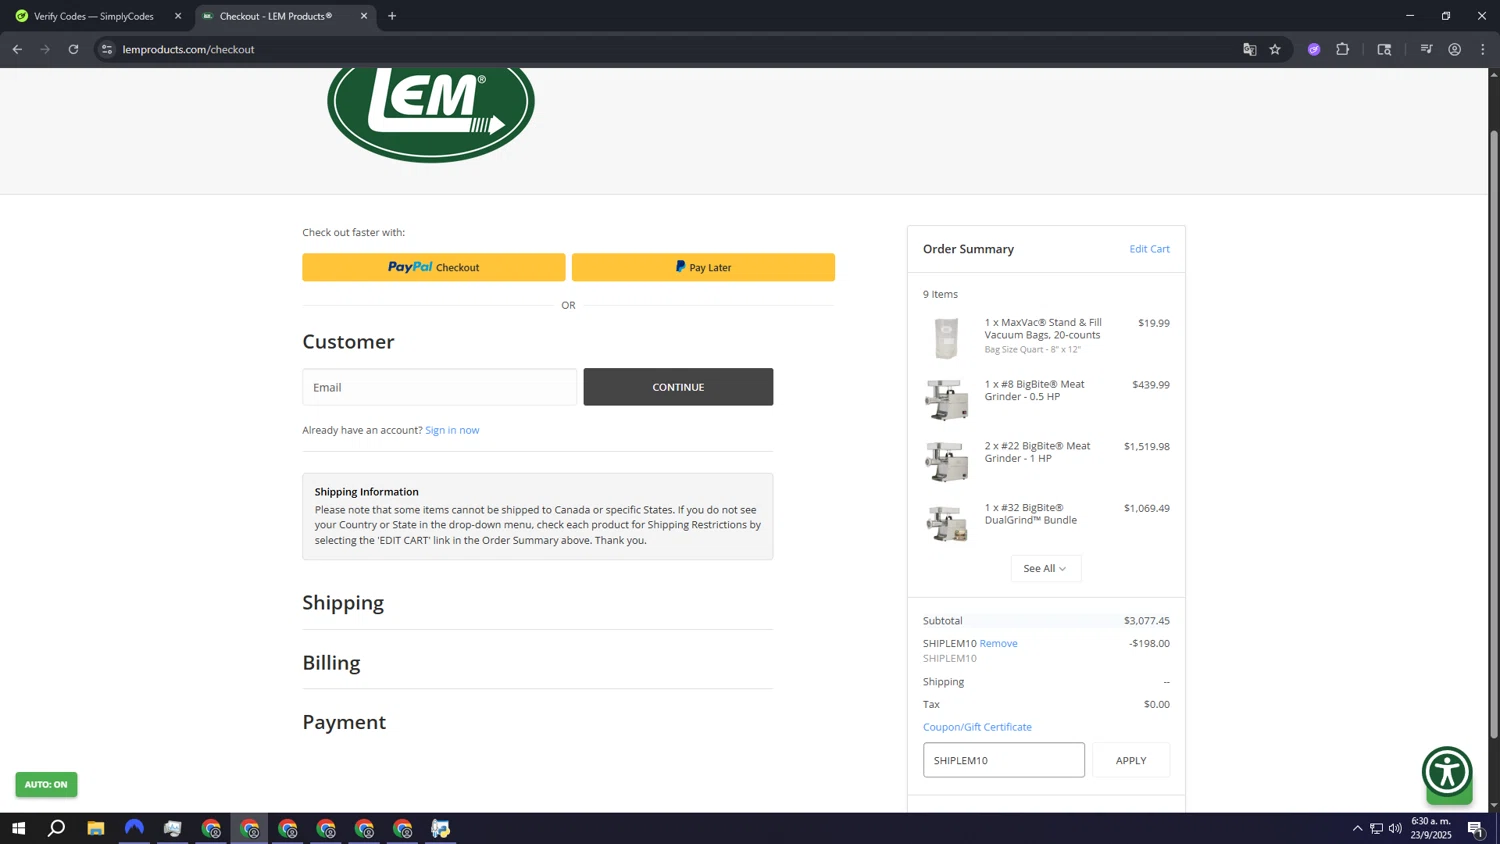Click the Billing section heading

(331, 662)
